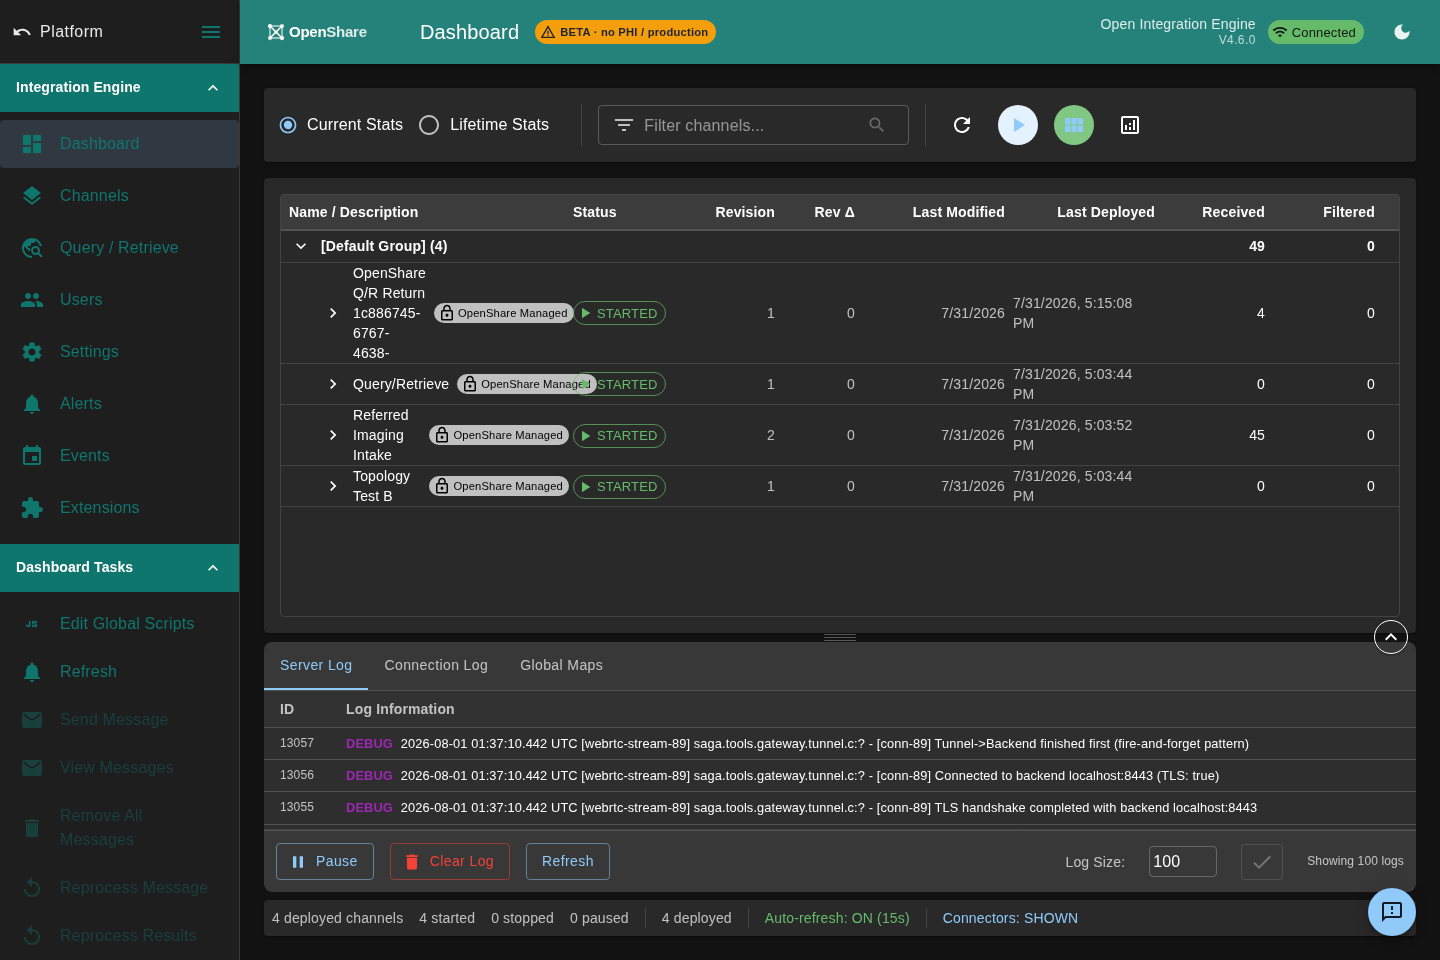Switch to the Global Maps tab

point(561,666)
